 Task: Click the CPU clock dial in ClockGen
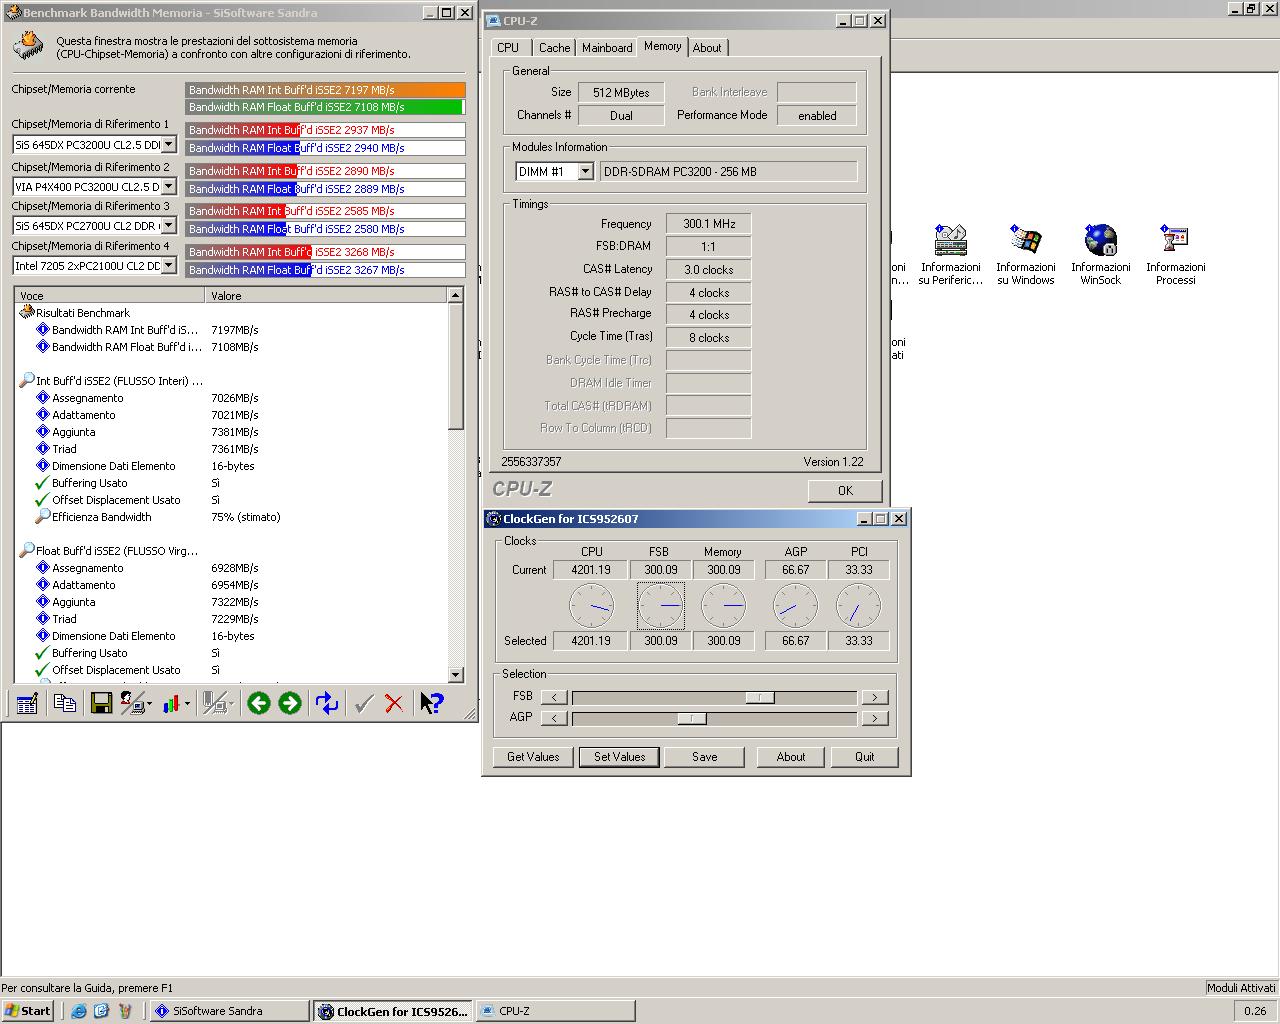click(591, 606)
